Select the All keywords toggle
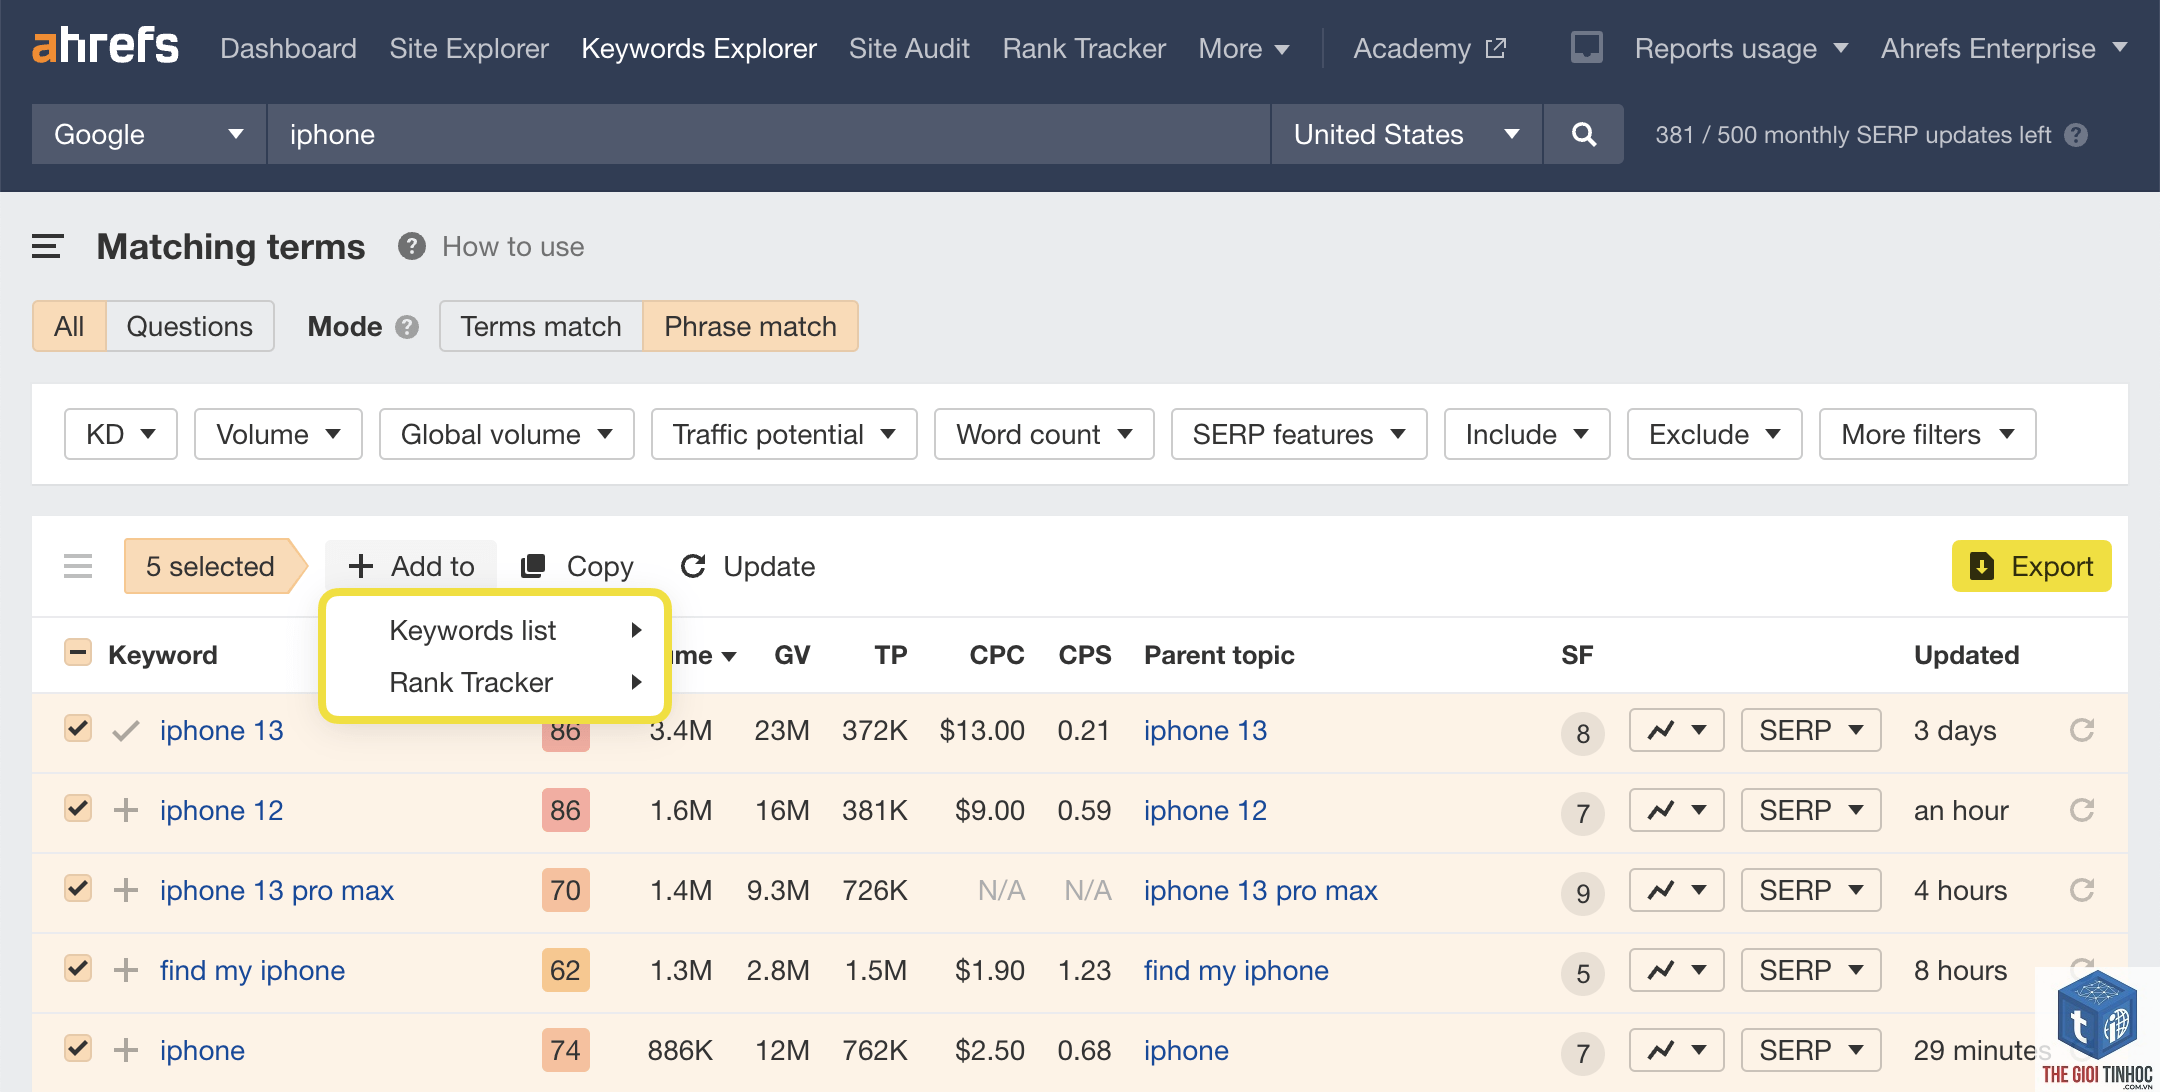Viewport: 2160px width, 1092px height. (69, 327)
